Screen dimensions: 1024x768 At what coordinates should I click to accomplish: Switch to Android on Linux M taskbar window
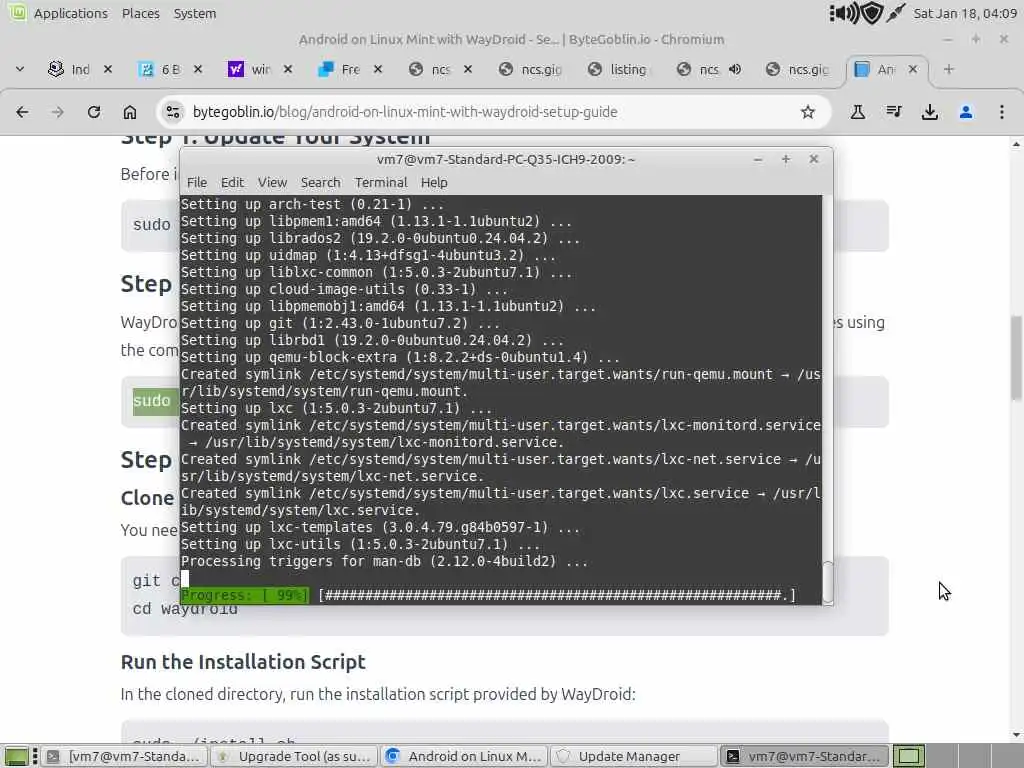coord(465,756)
